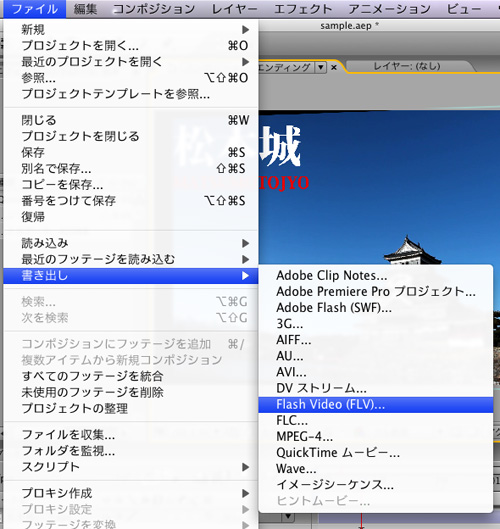Image resolution: width=500 pixels, height=529 pixels.
Task: Choose 3G... export format
Action: click(x=376, y=324)
